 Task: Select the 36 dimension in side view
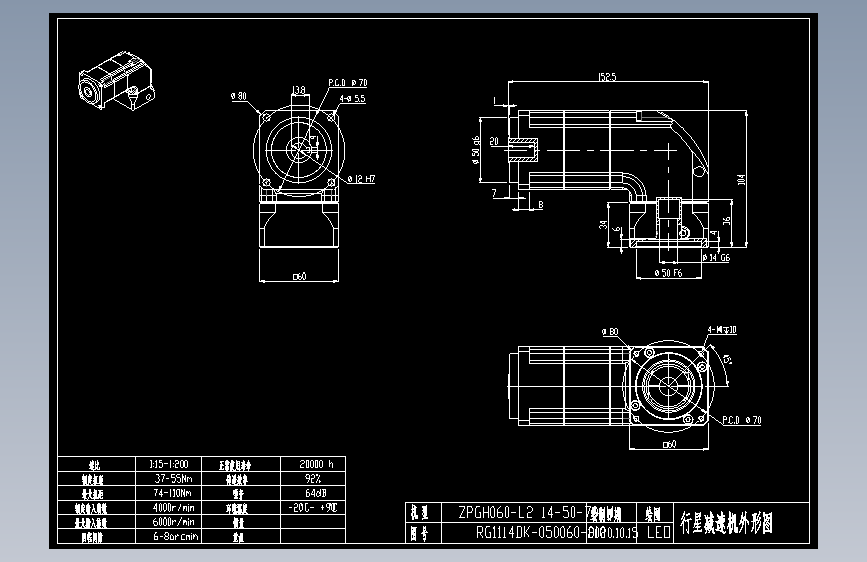(727, 220)
